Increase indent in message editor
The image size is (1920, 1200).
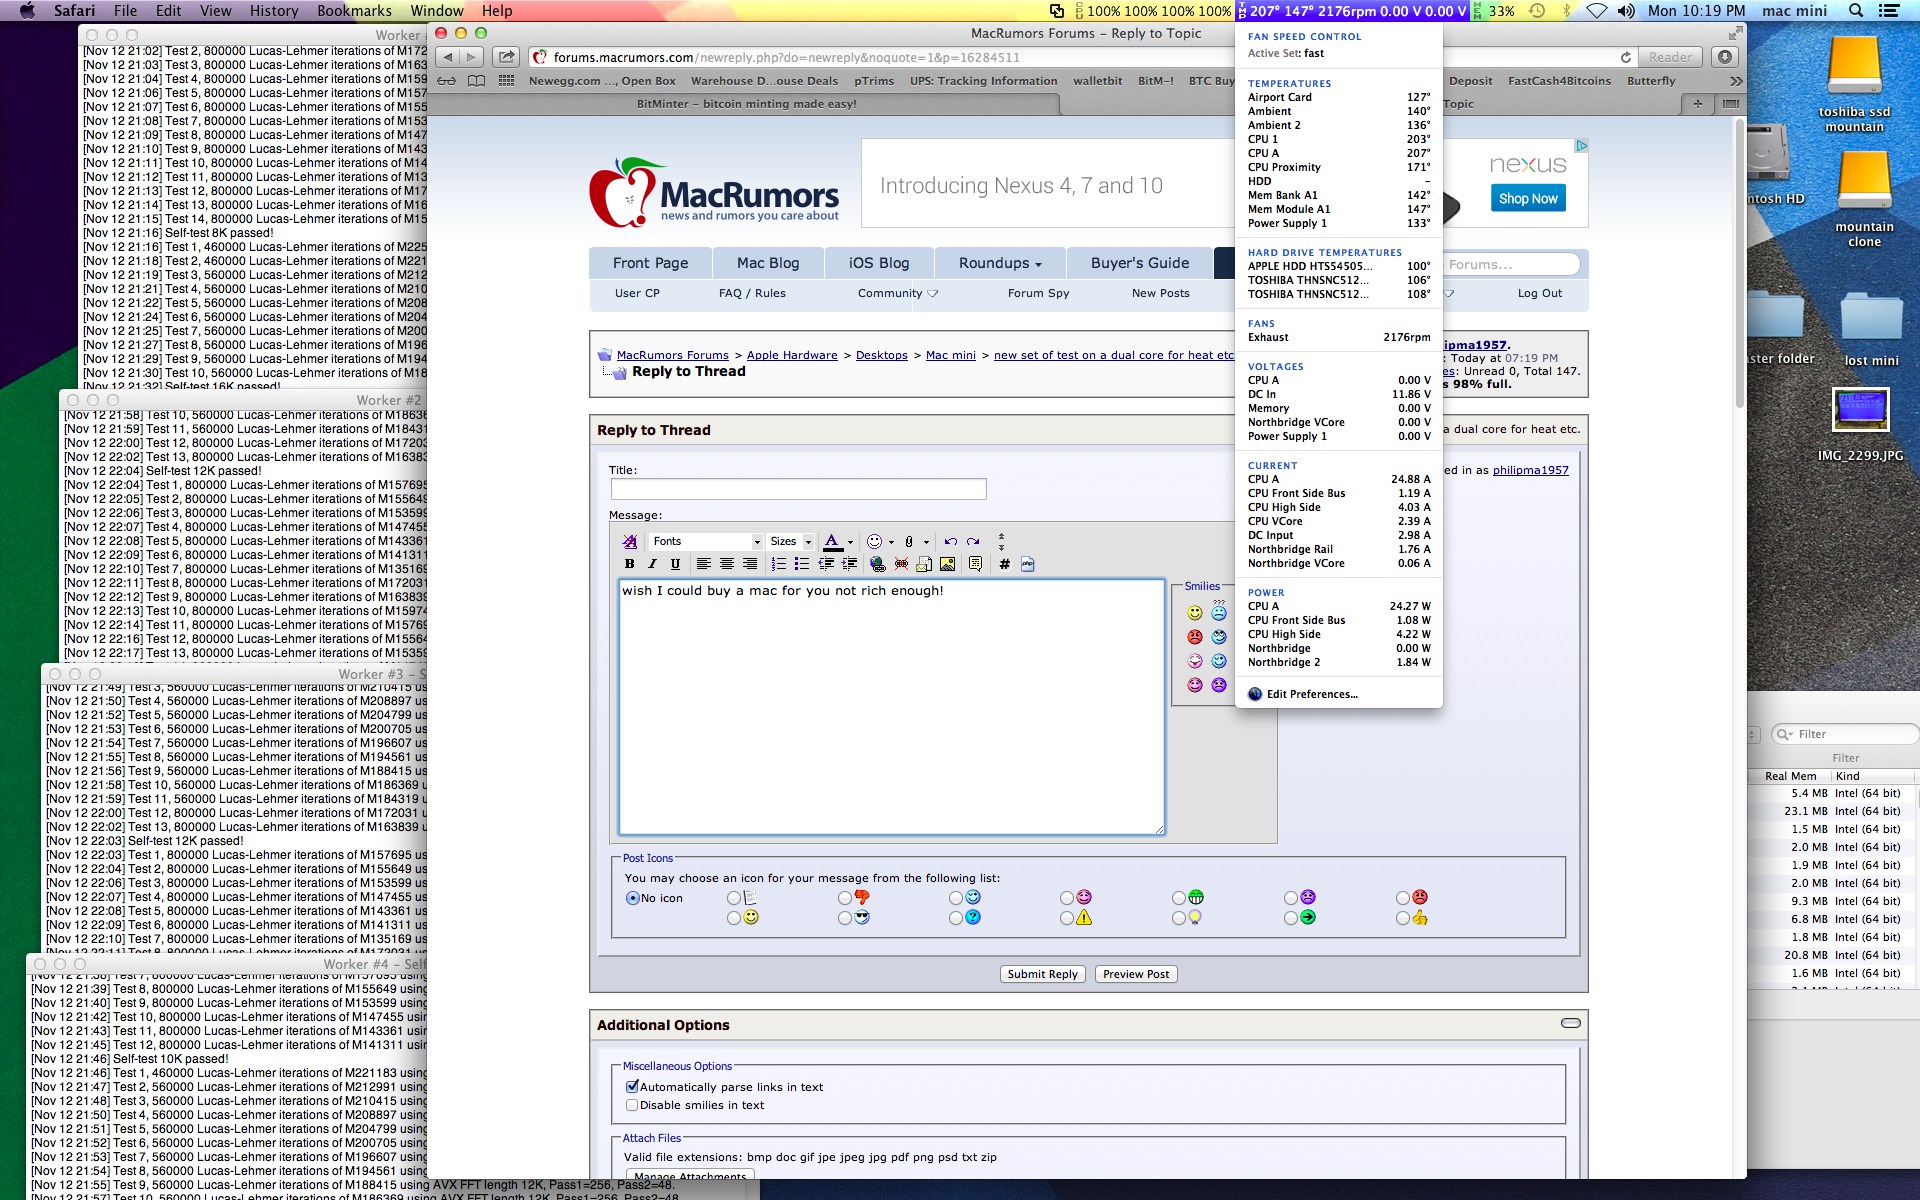[x=849, y=564]
